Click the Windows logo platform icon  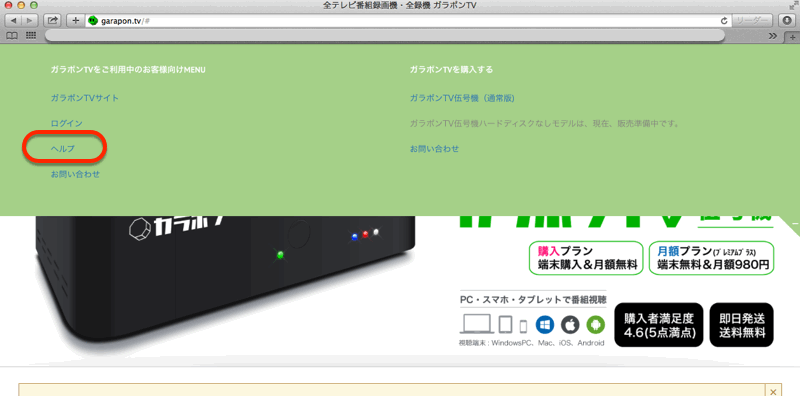point(544,325)
